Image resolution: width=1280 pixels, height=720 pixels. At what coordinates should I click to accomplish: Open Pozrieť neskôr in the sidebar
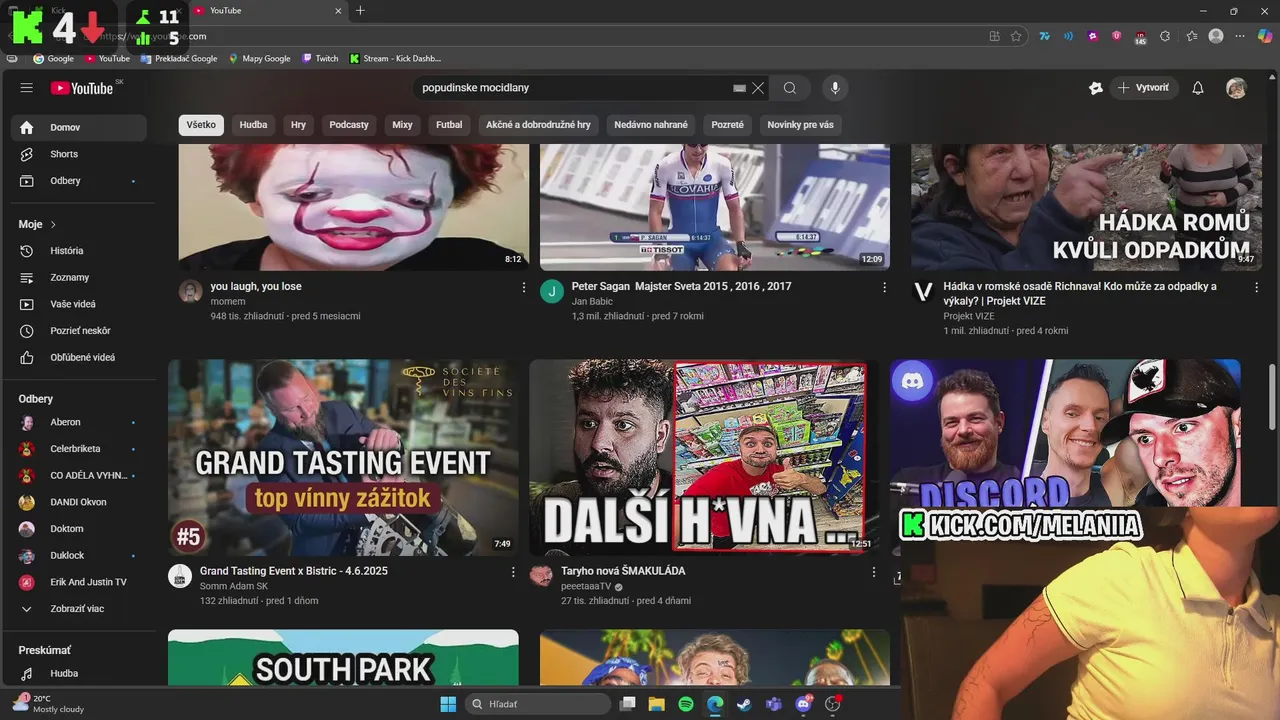[78, 331]
